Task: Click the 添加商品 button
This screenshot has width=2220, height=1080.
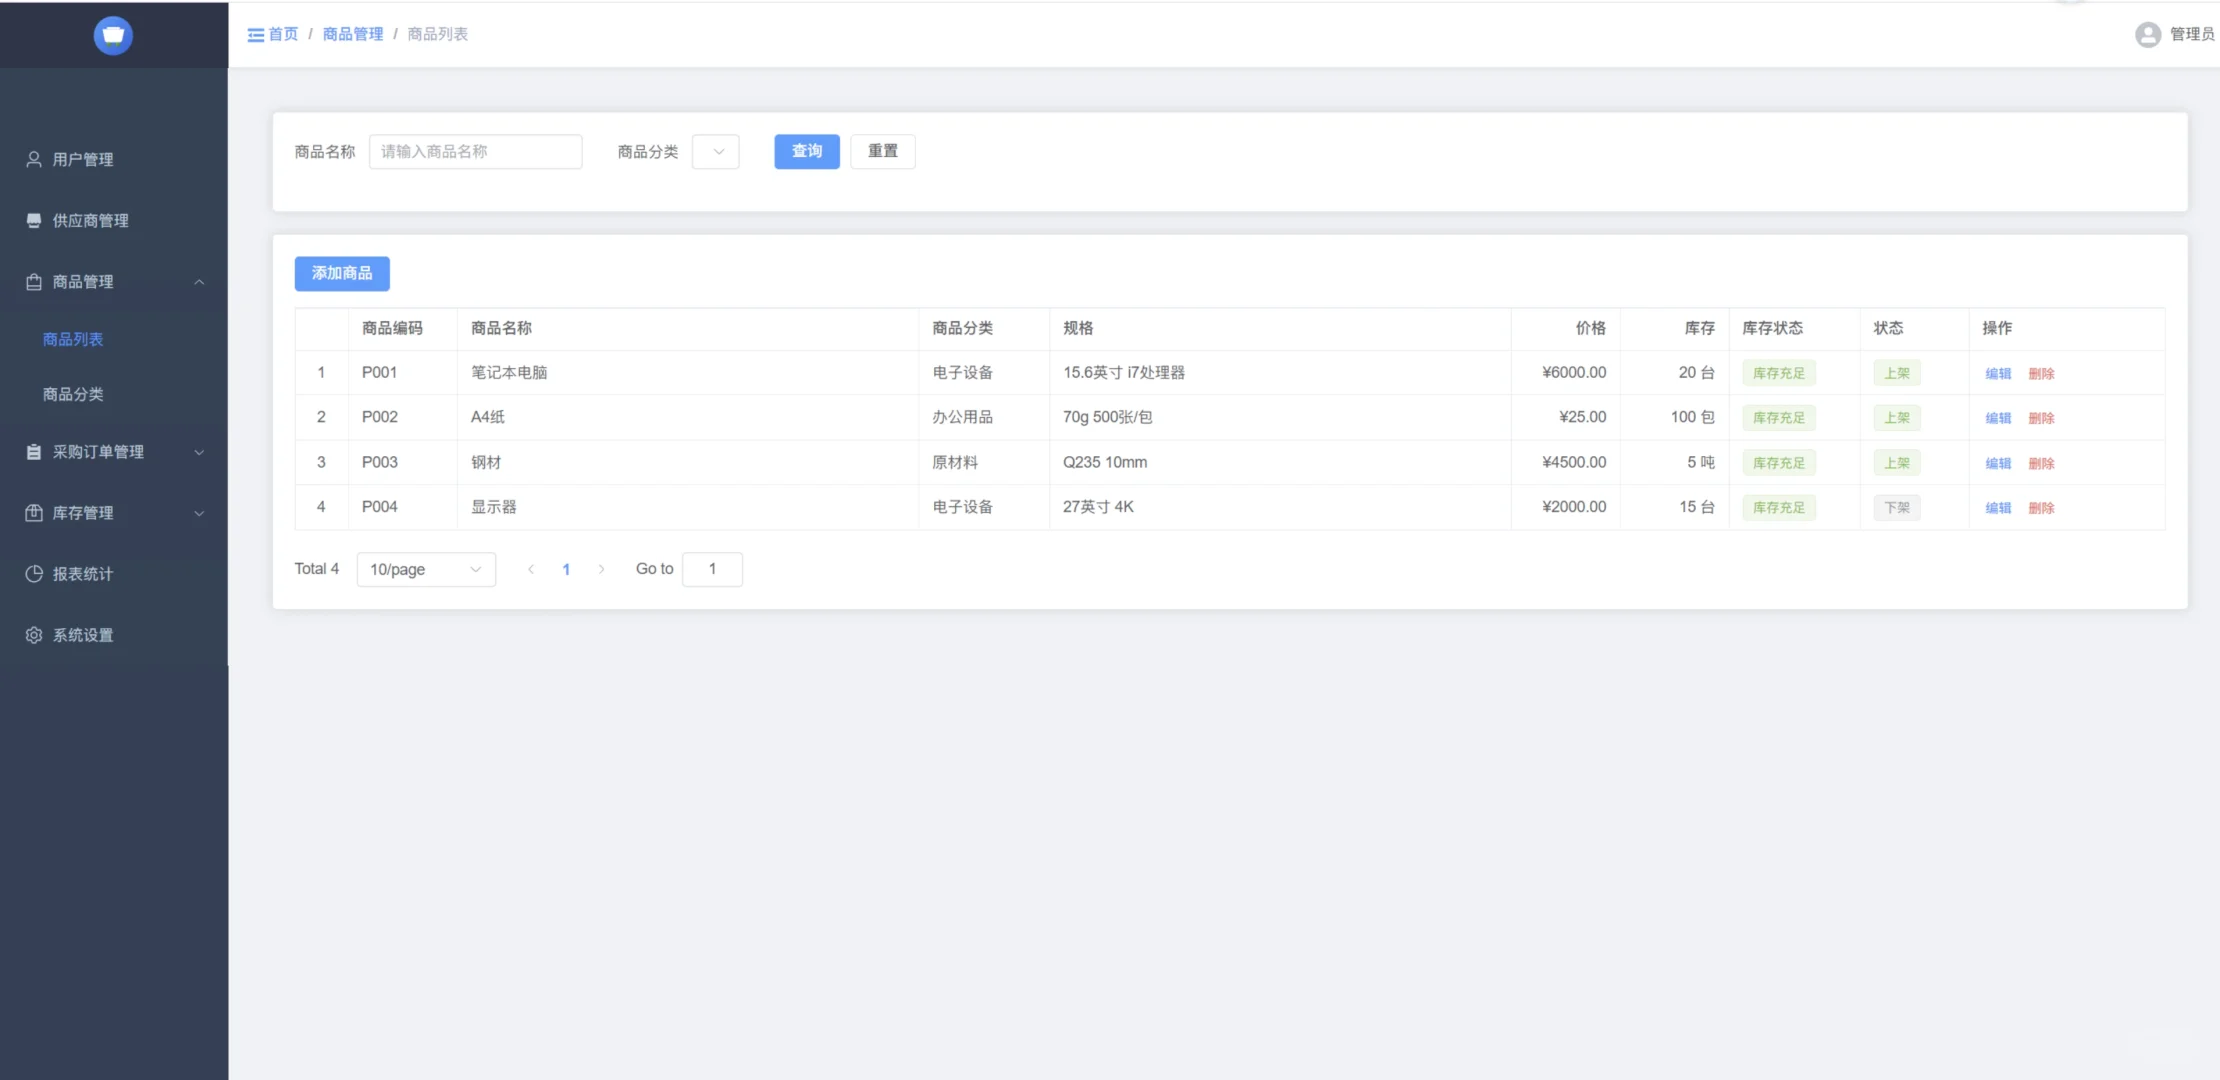Action: point(342,273)
